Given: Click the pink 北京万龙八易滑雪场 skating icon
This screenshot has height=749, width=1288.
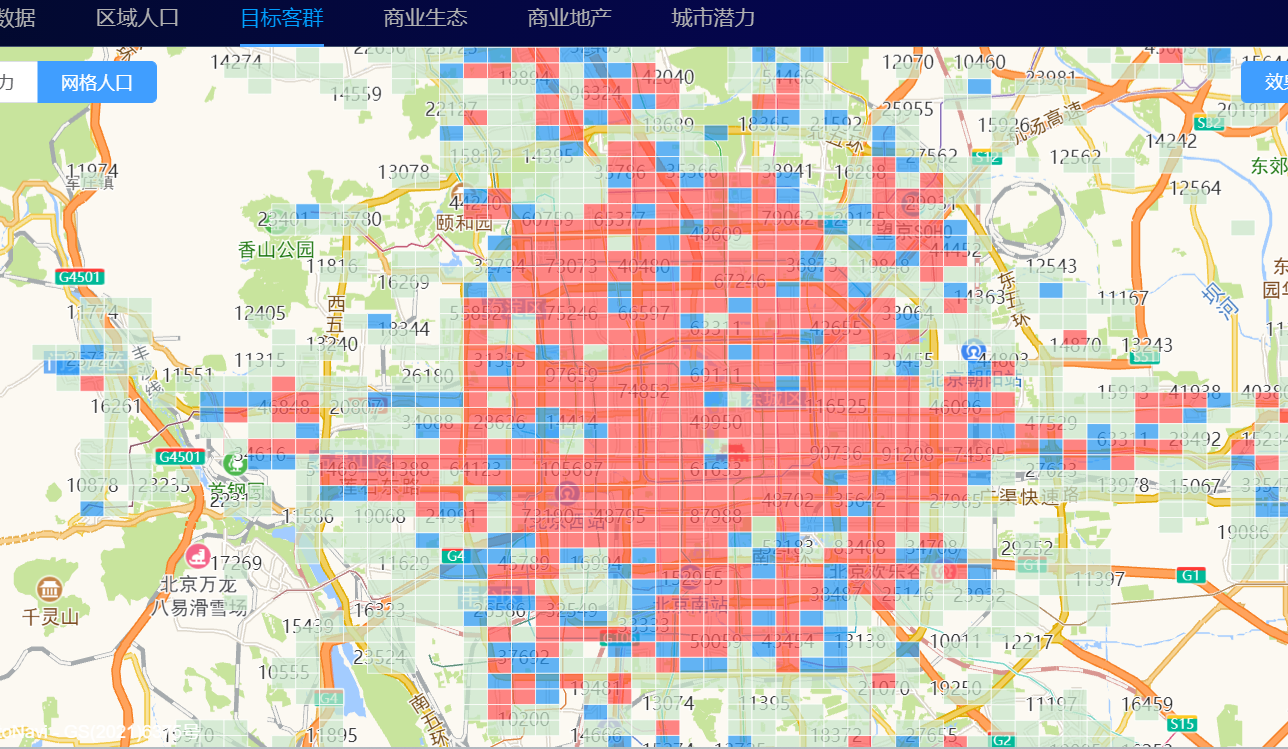Looking at the screenshot, I should (197, 555).
